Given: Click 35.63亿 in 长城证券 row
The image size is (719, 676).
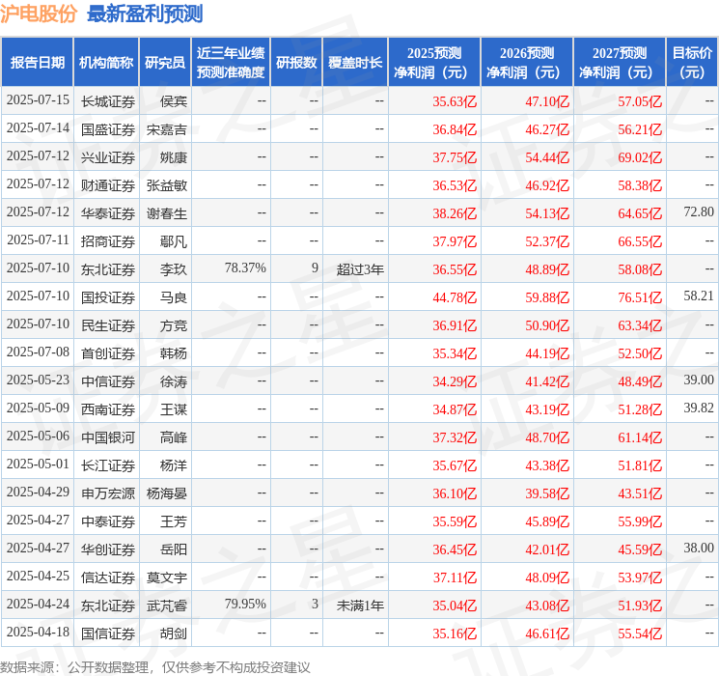Looking at the screenshot, I should pyautogui.click(x=454, y=101).
